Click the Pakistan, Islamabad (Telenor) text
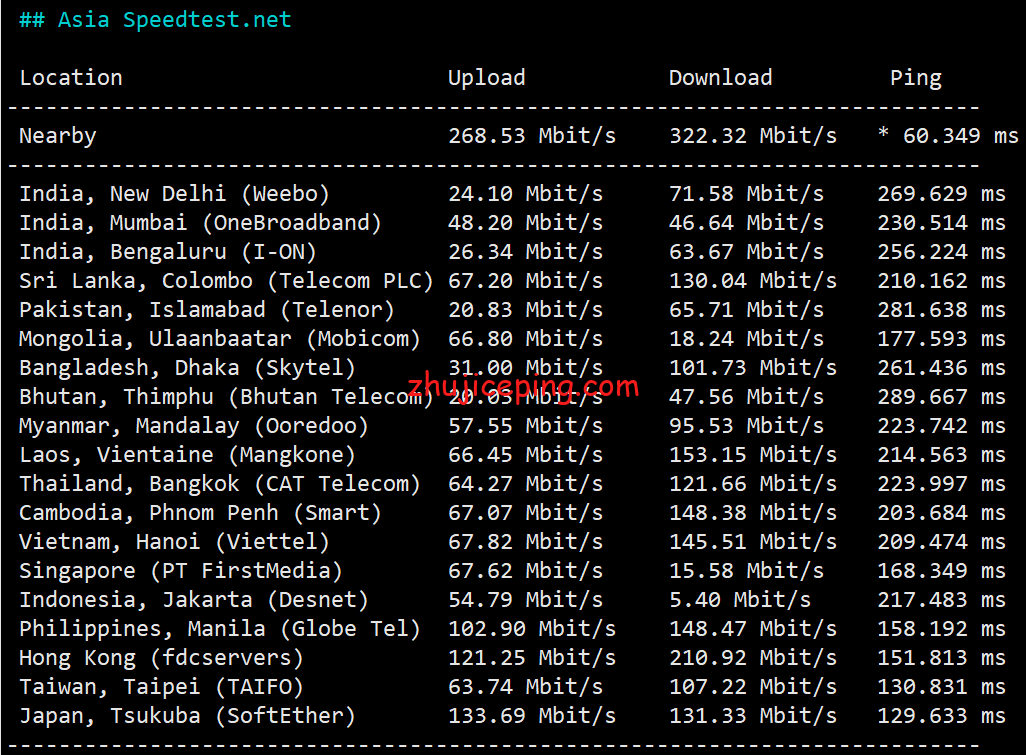1026x755 pixels. click(207, 309)
